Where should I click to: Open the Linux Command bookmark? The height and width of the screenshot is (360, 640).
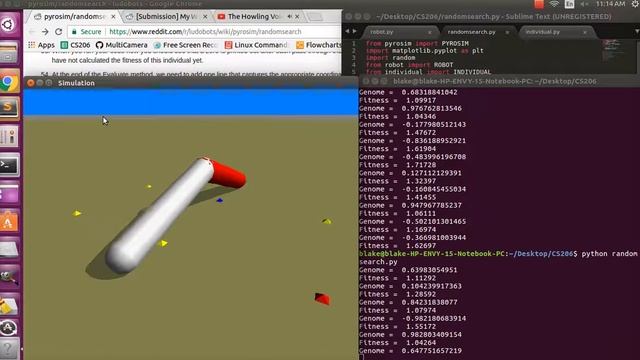coord(256,45)
